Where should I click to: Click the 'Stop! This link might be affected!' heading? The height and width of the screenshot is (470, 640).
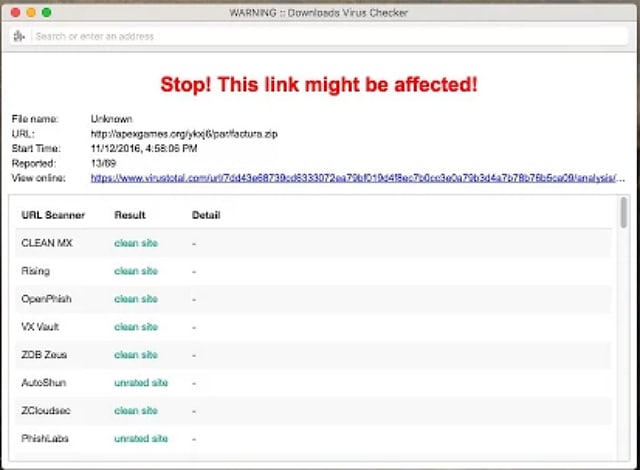point(319,85)
